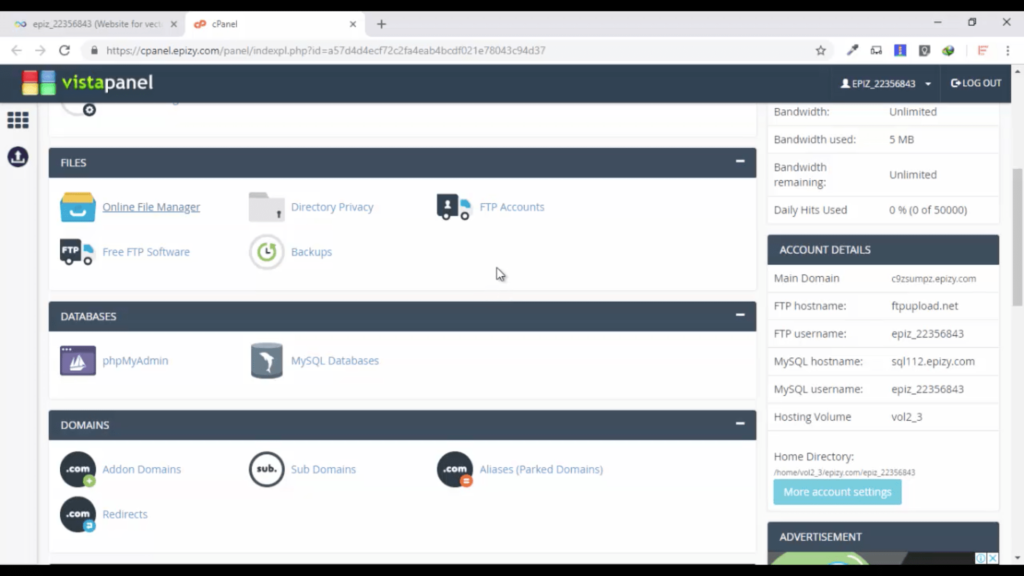1024x576 pixels.
Task: Go forward in browser history
Action: (40, 50)
